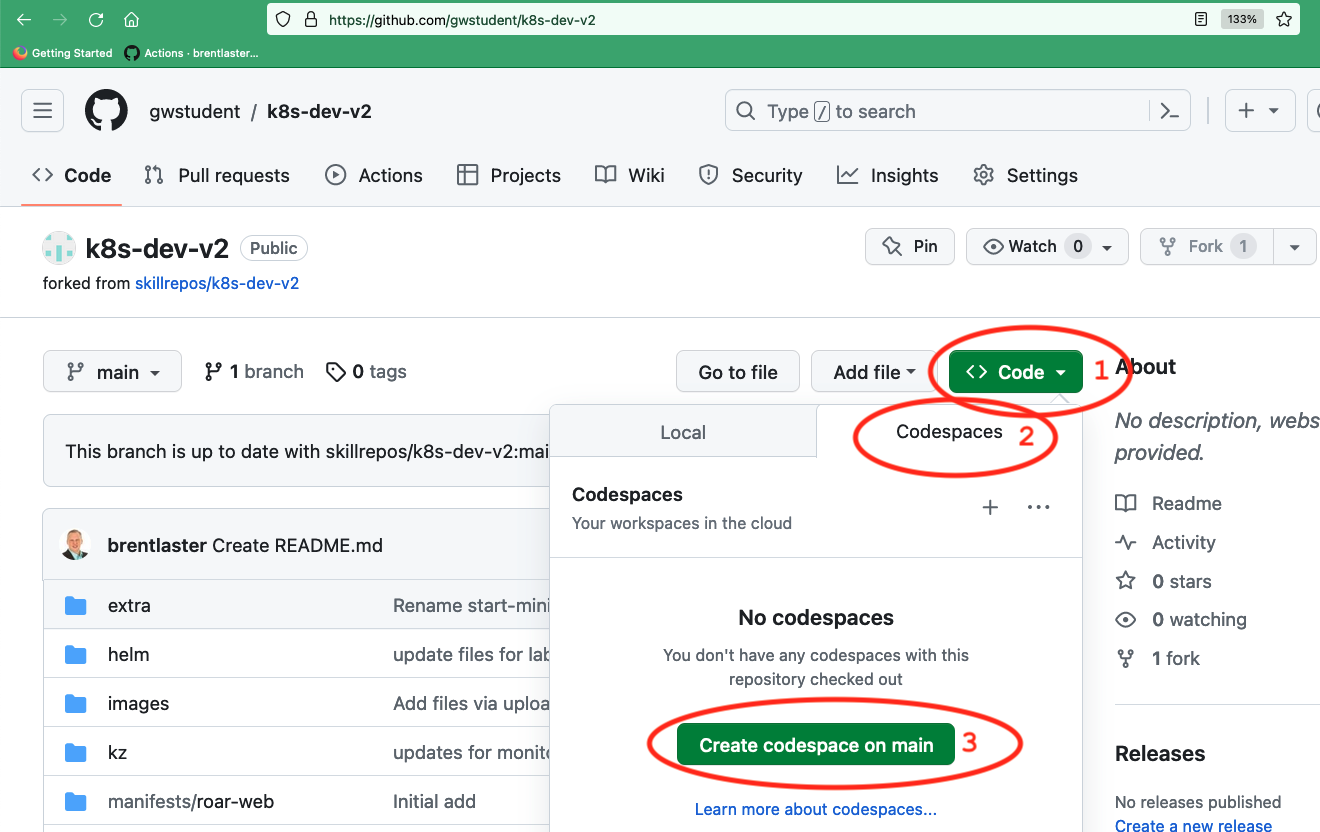Open brentlaster author link

(x=158, y=545)
